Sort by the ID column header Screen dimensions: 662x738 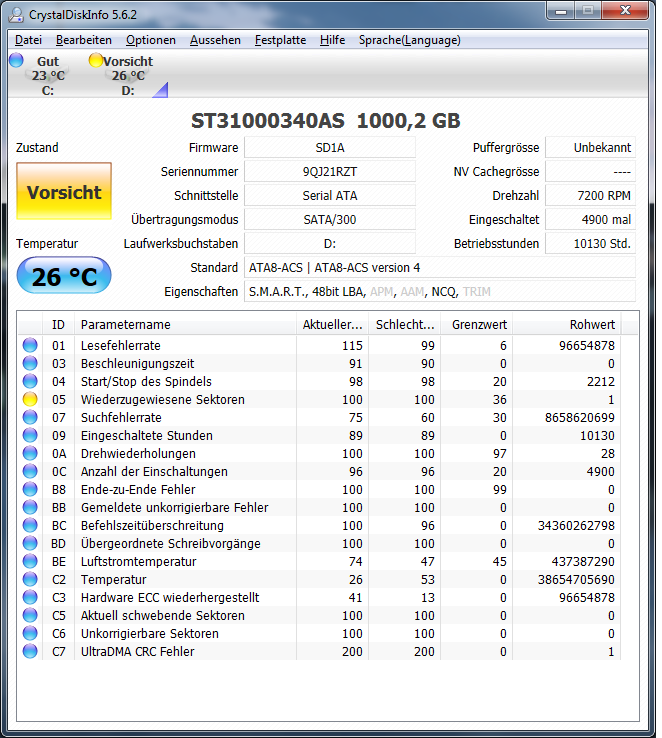click(58, 324)
